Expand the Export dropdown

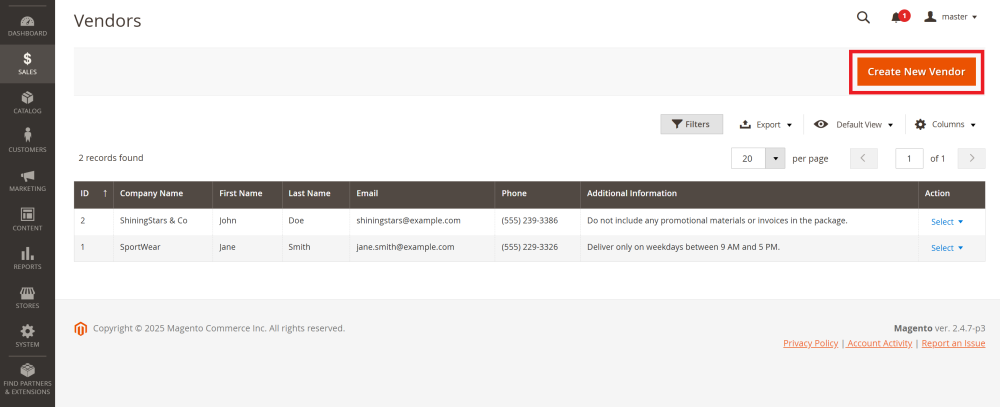click(x=765, y=125)
